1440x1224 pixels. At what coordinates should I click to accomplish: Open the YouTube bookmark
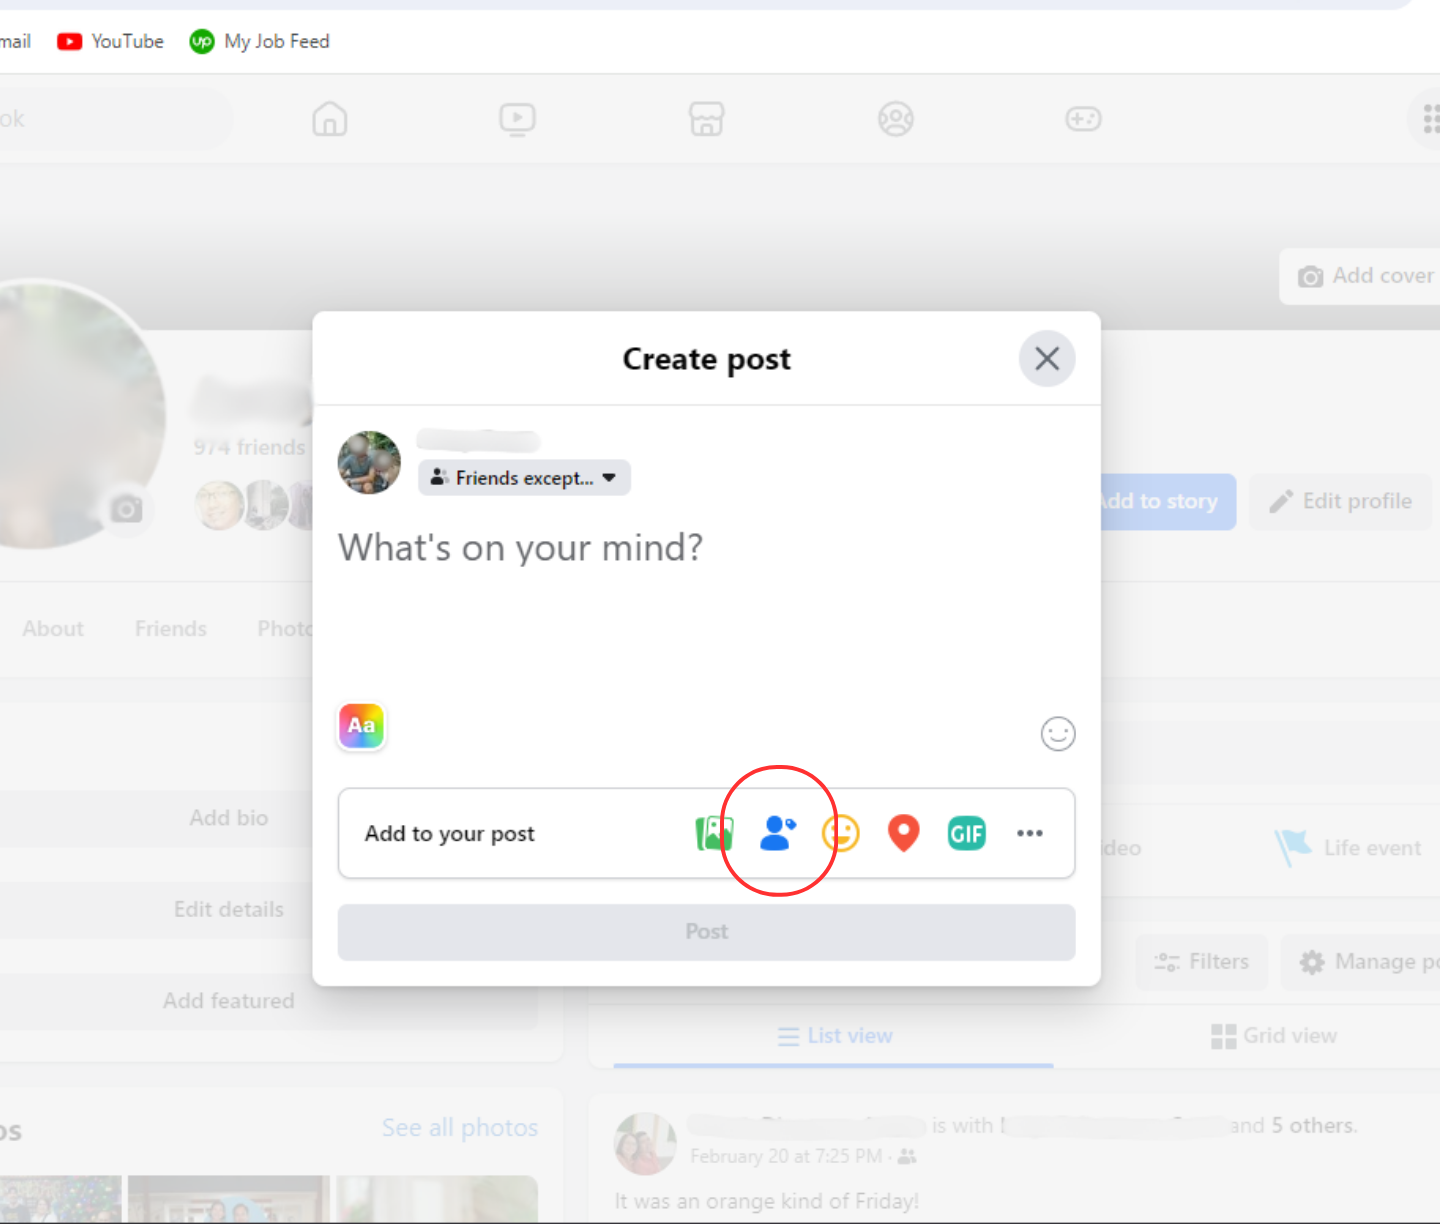(x=111, y=41)
